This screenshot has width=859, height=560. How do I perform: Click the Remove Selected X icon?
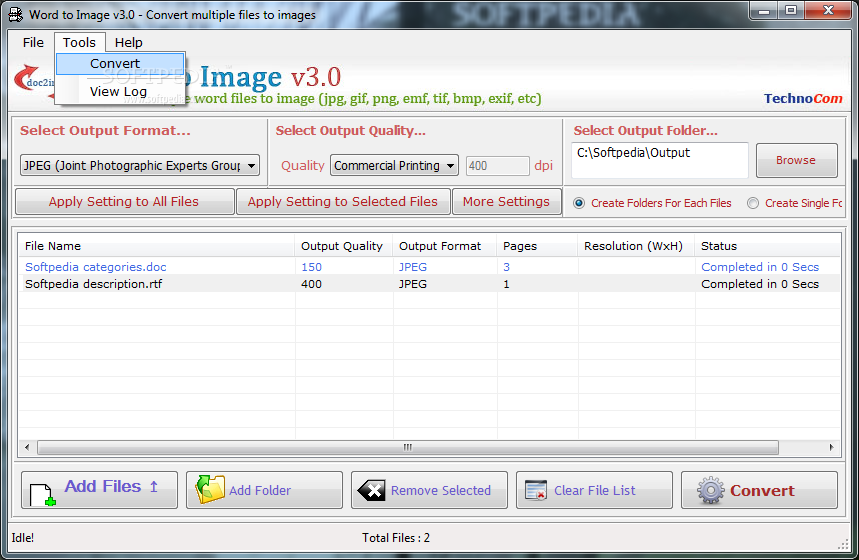[371, 490]
